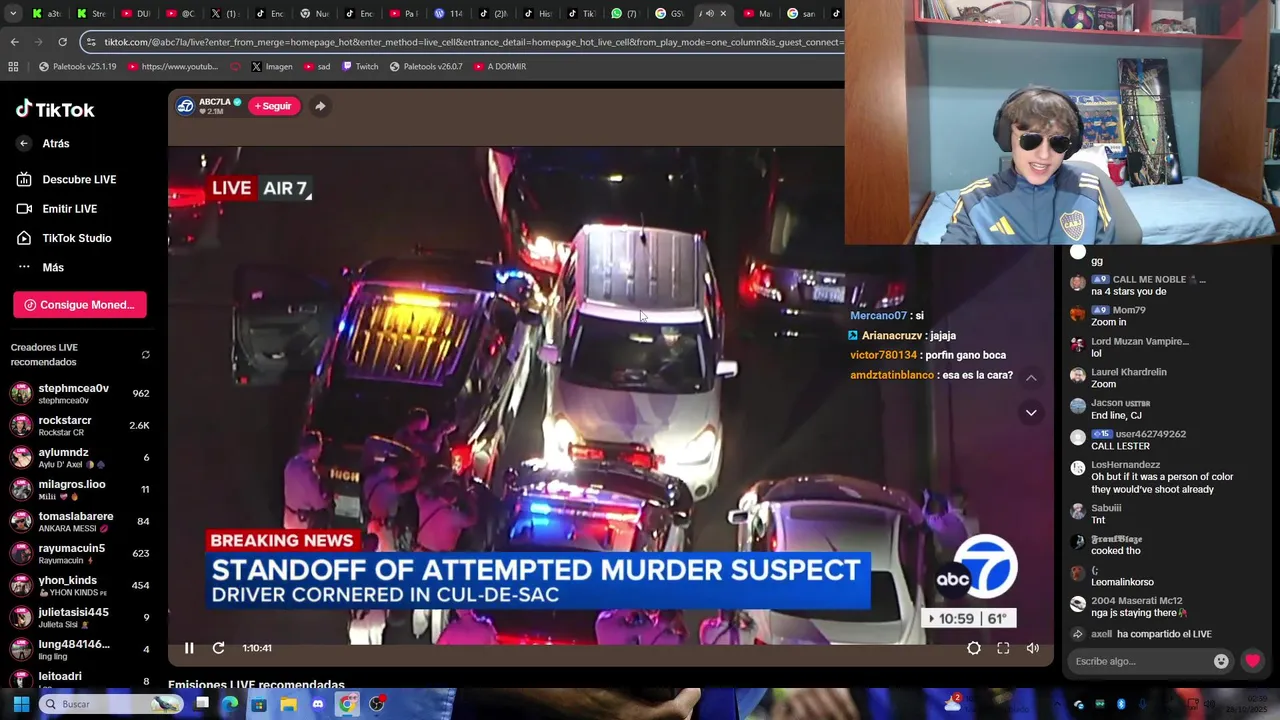The image size is (1280, 720).
Task: Open Microsoft Edge from the taskbar
Action: click(x=230, y=704)
